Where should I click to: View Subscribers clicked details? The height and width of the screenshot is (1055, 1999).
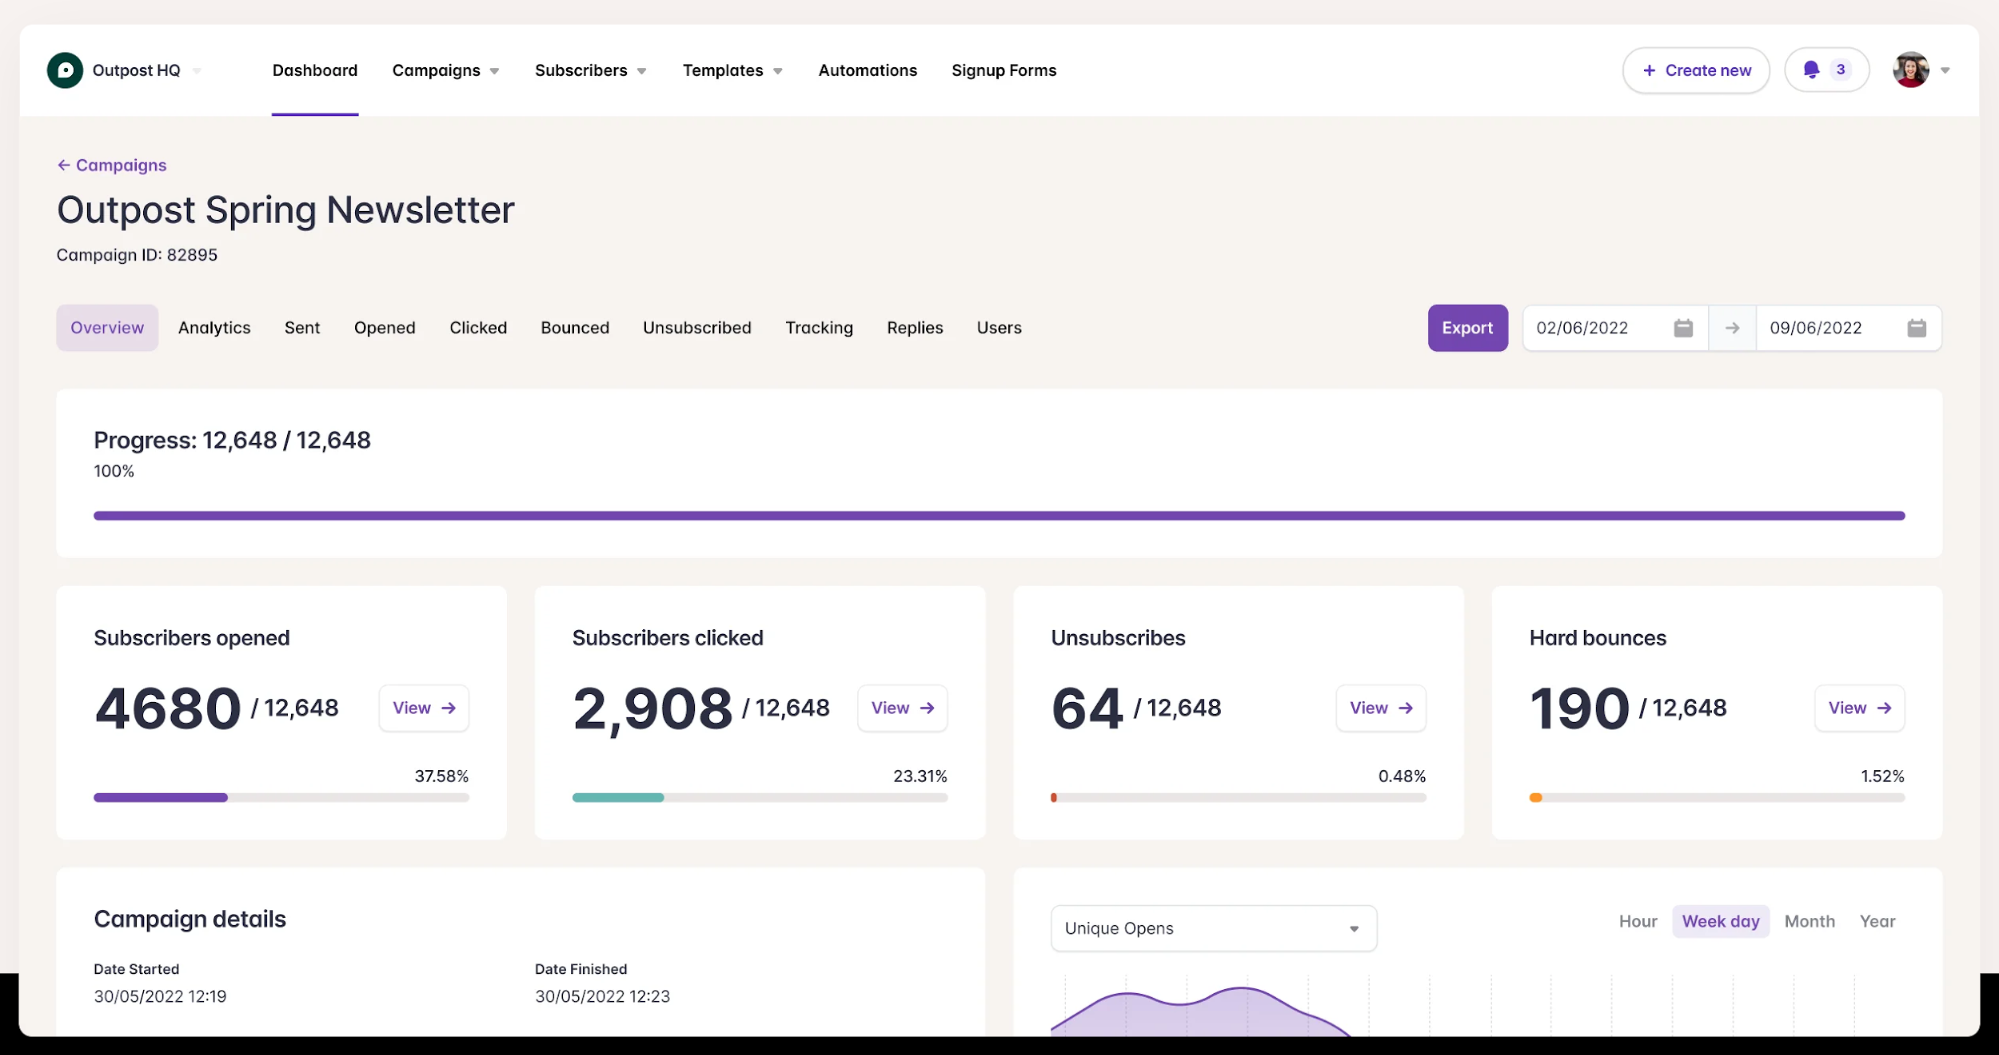tap(902, 708)
